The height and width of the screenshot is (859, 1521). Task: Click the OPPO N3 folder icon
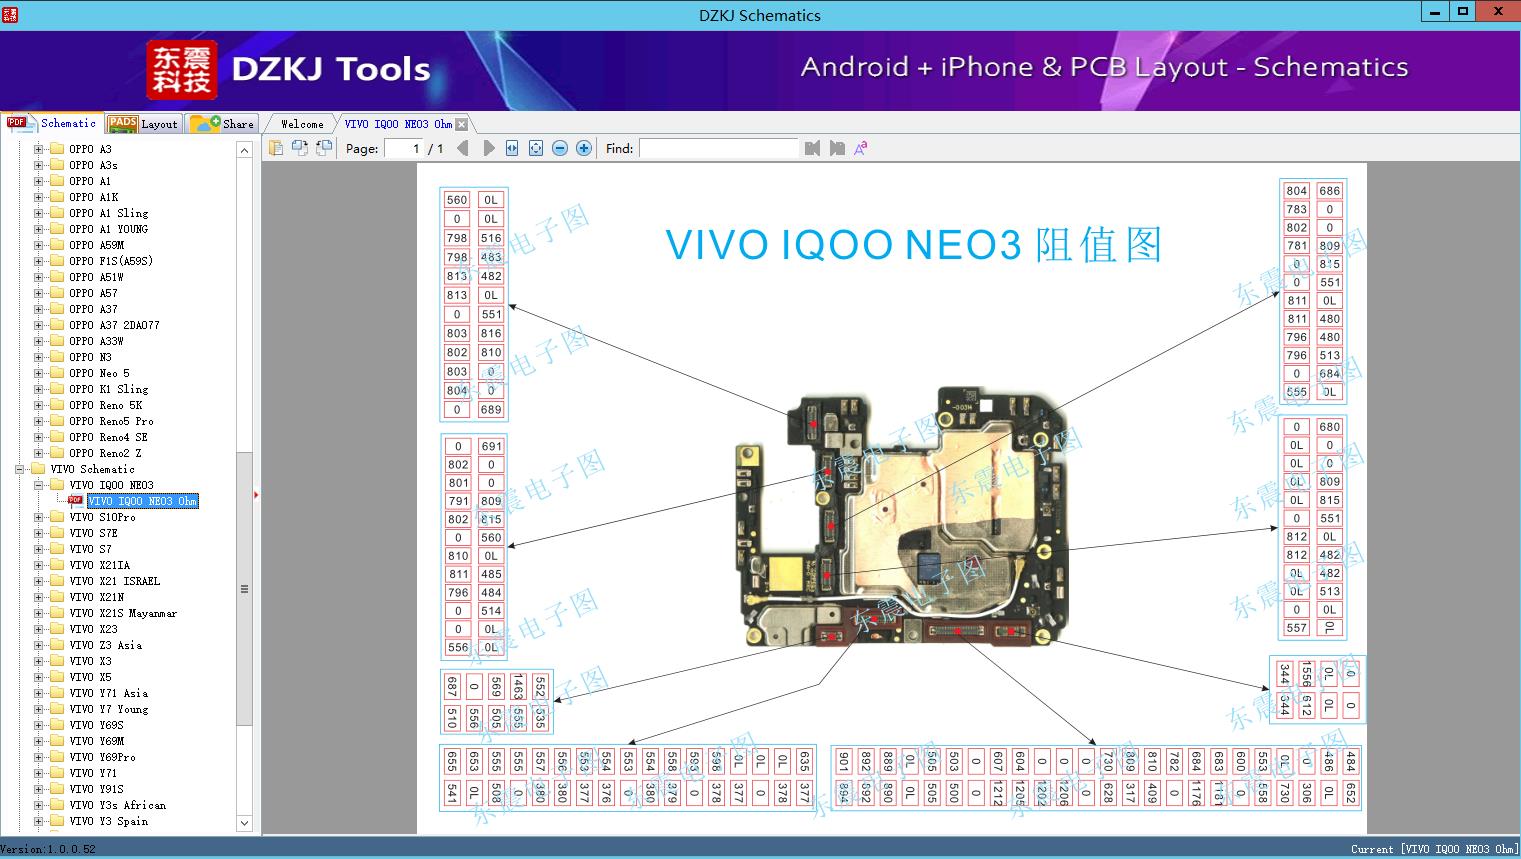(57, 357)
